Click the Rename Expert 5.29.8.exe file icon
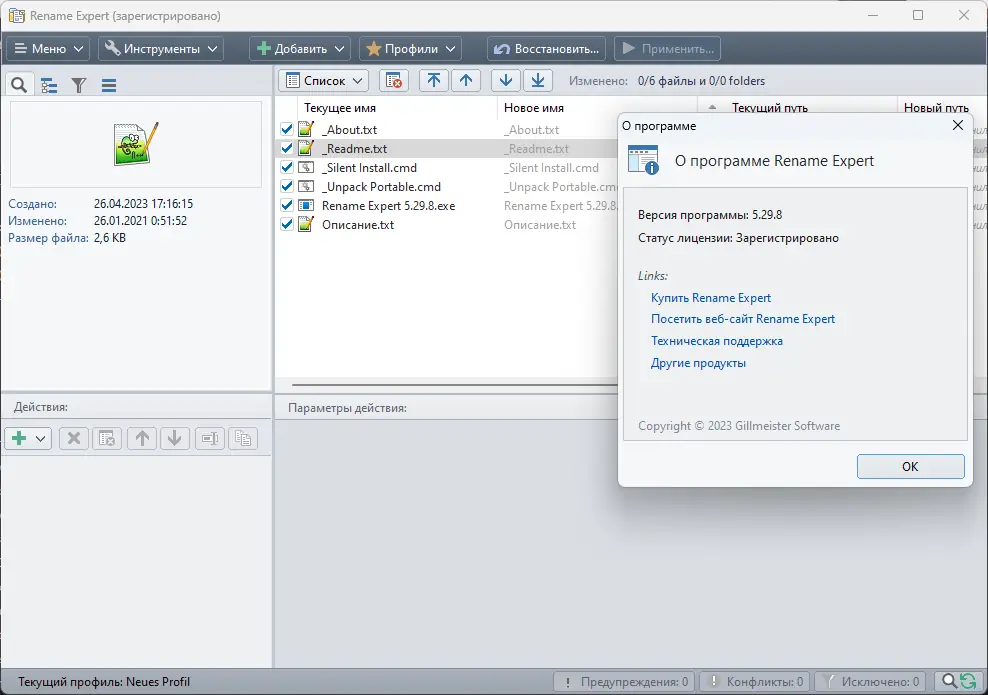988x695 pixels. pos(306,205)
